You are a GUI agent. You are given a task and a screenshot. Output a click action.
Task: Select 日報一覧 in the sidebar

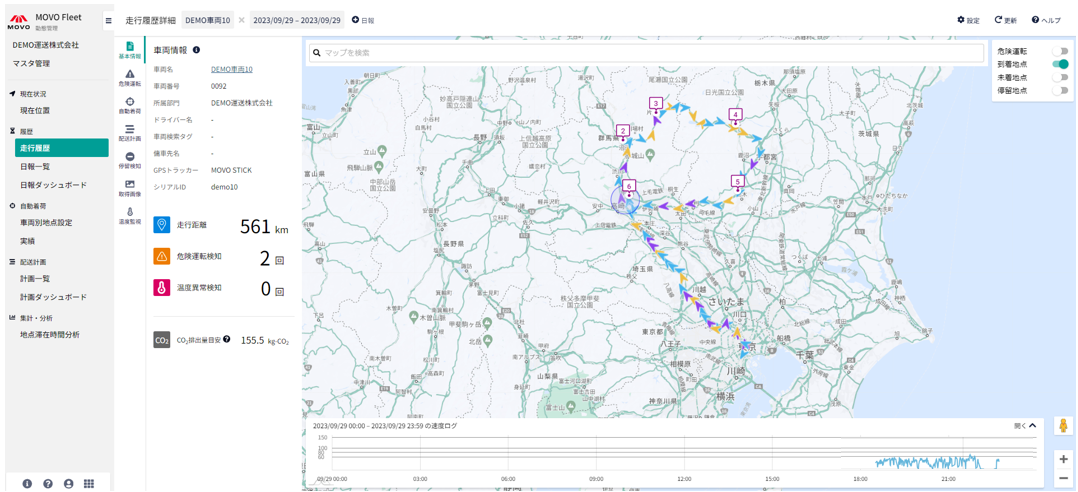[35, 167]
